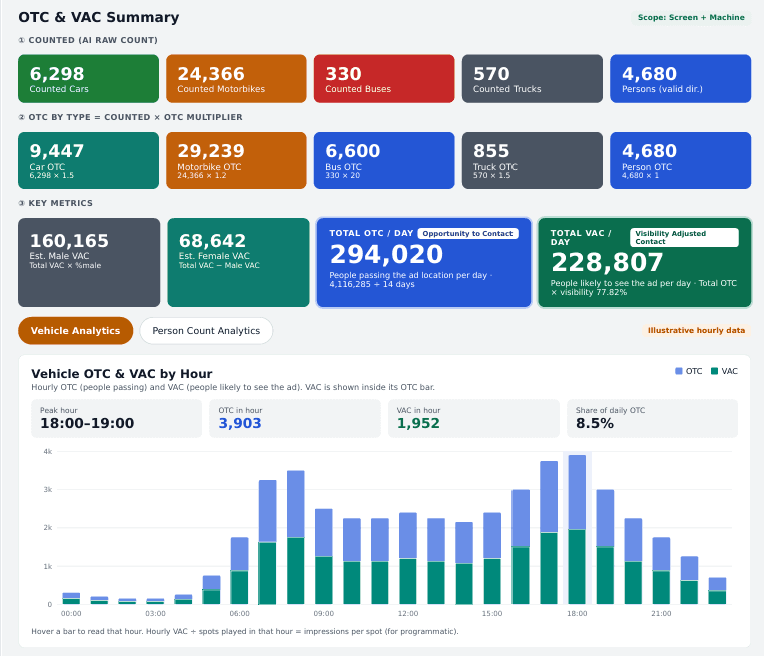Click the Opportunity to Contact tag

(x=468, y=233)
